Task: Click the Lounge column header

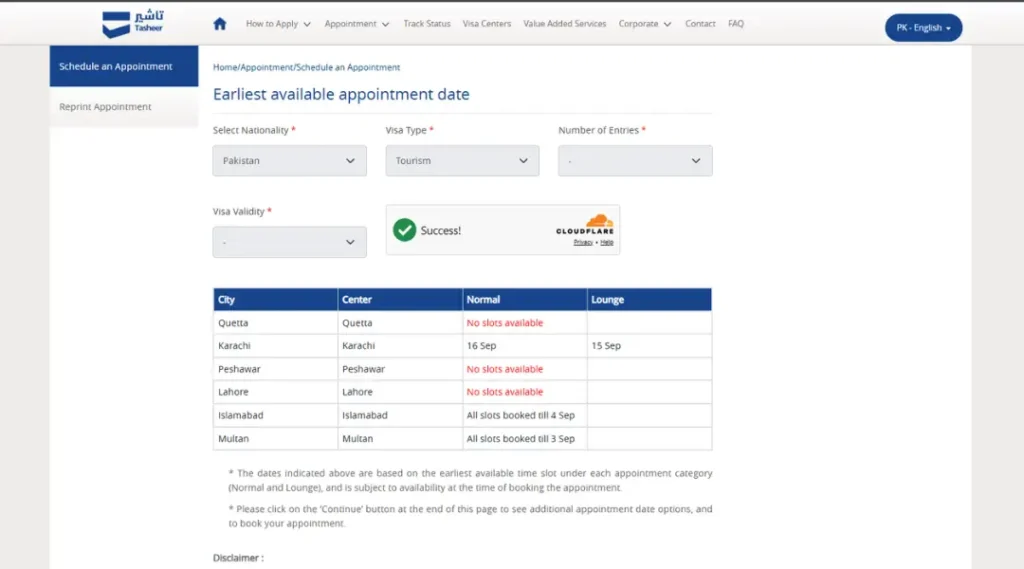Action: (x=649, y=299)
